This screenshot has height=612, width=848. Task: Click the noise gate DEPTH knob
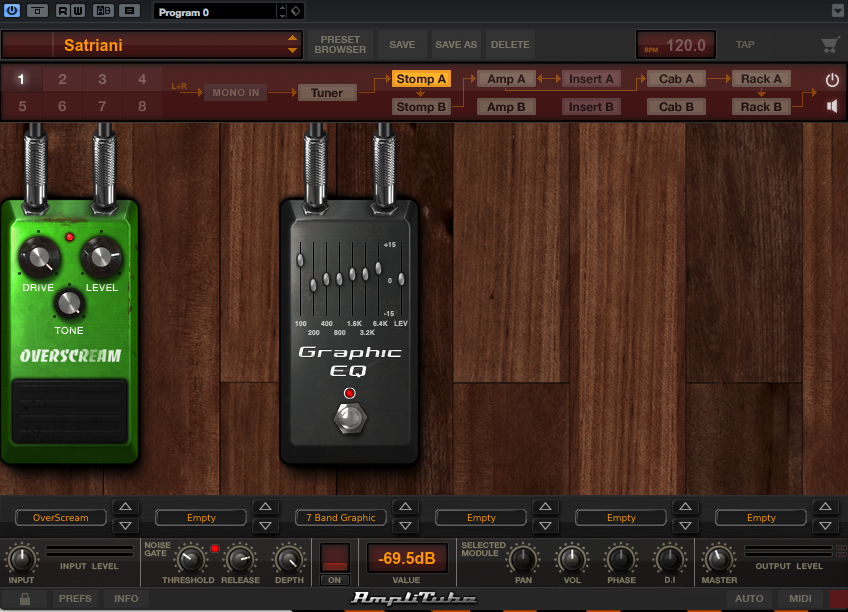(x=289, y=559)
